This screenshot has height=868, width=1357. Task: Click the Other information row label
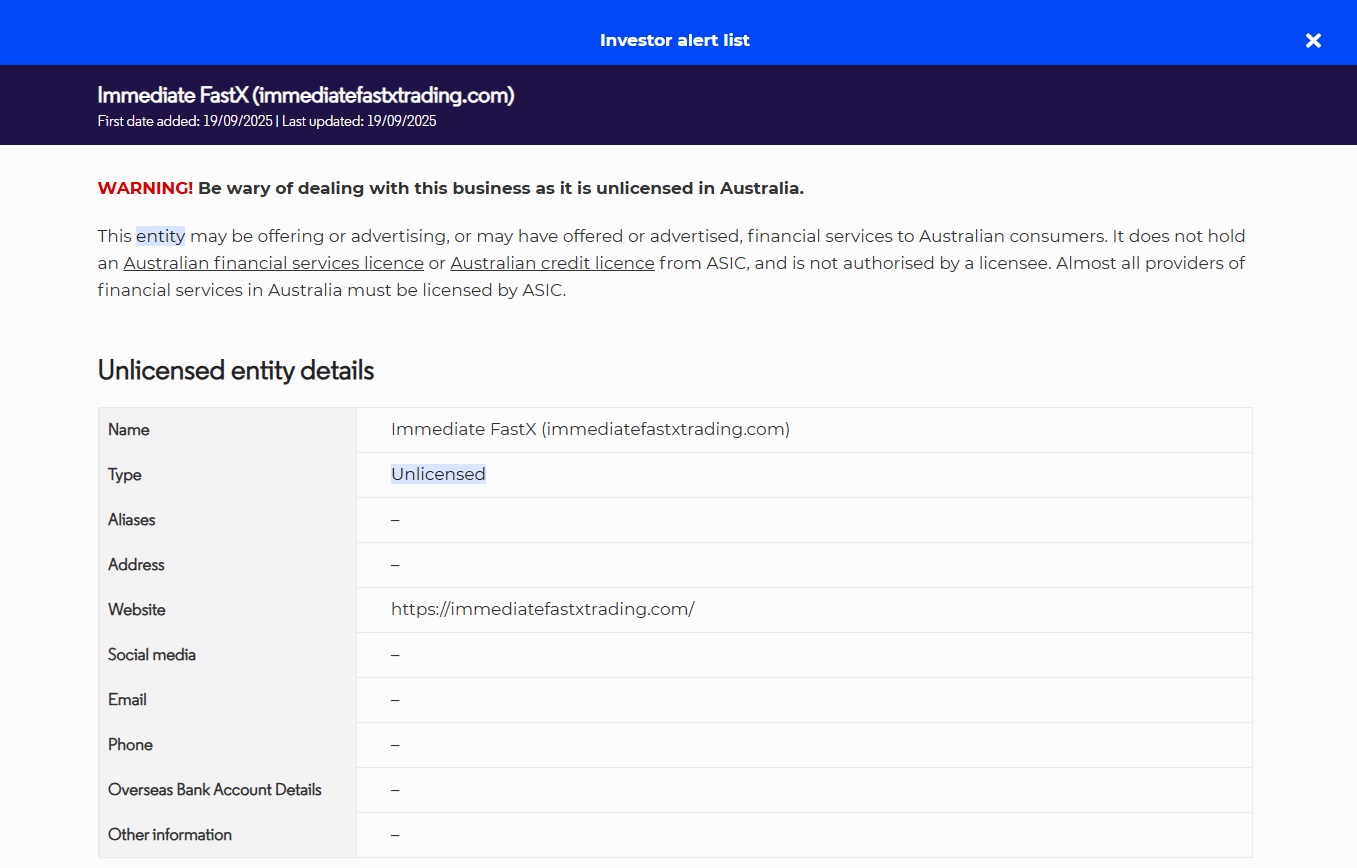click(x=169, y=834)
